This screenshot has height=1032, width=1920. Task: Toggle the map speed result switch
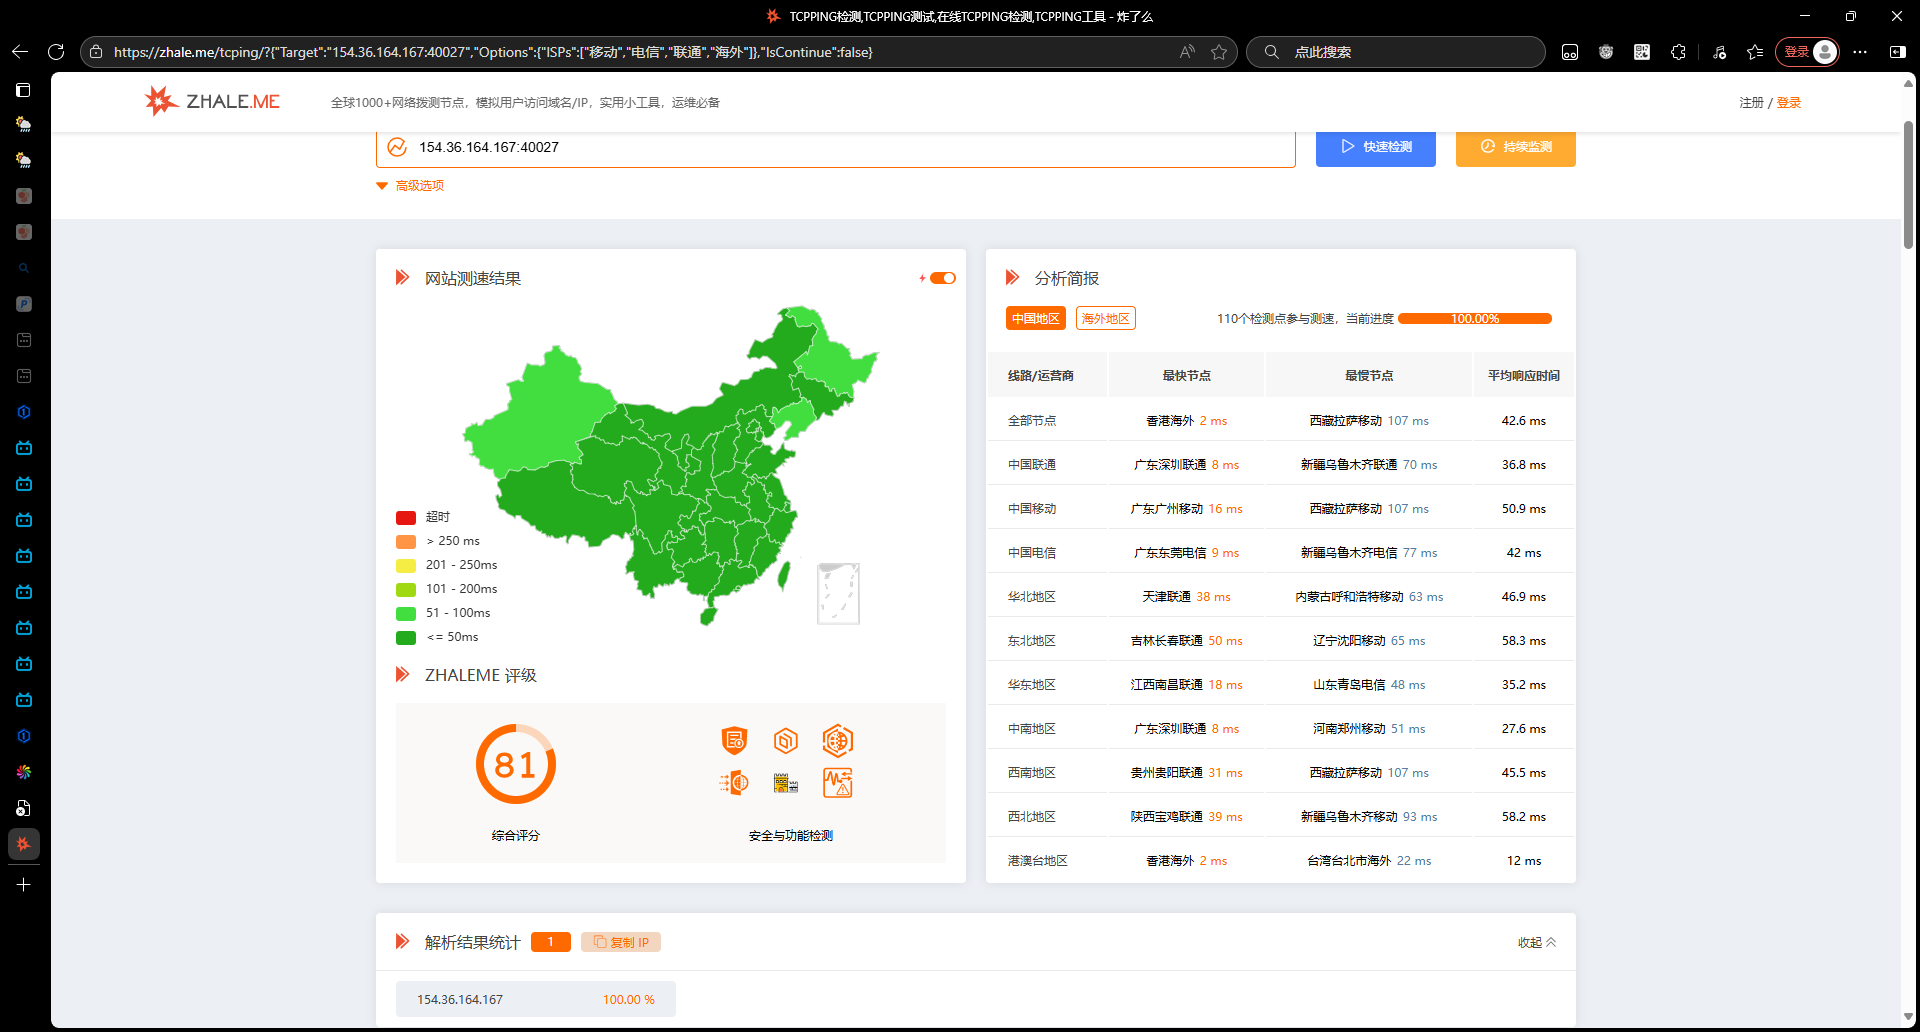point(942,278)
